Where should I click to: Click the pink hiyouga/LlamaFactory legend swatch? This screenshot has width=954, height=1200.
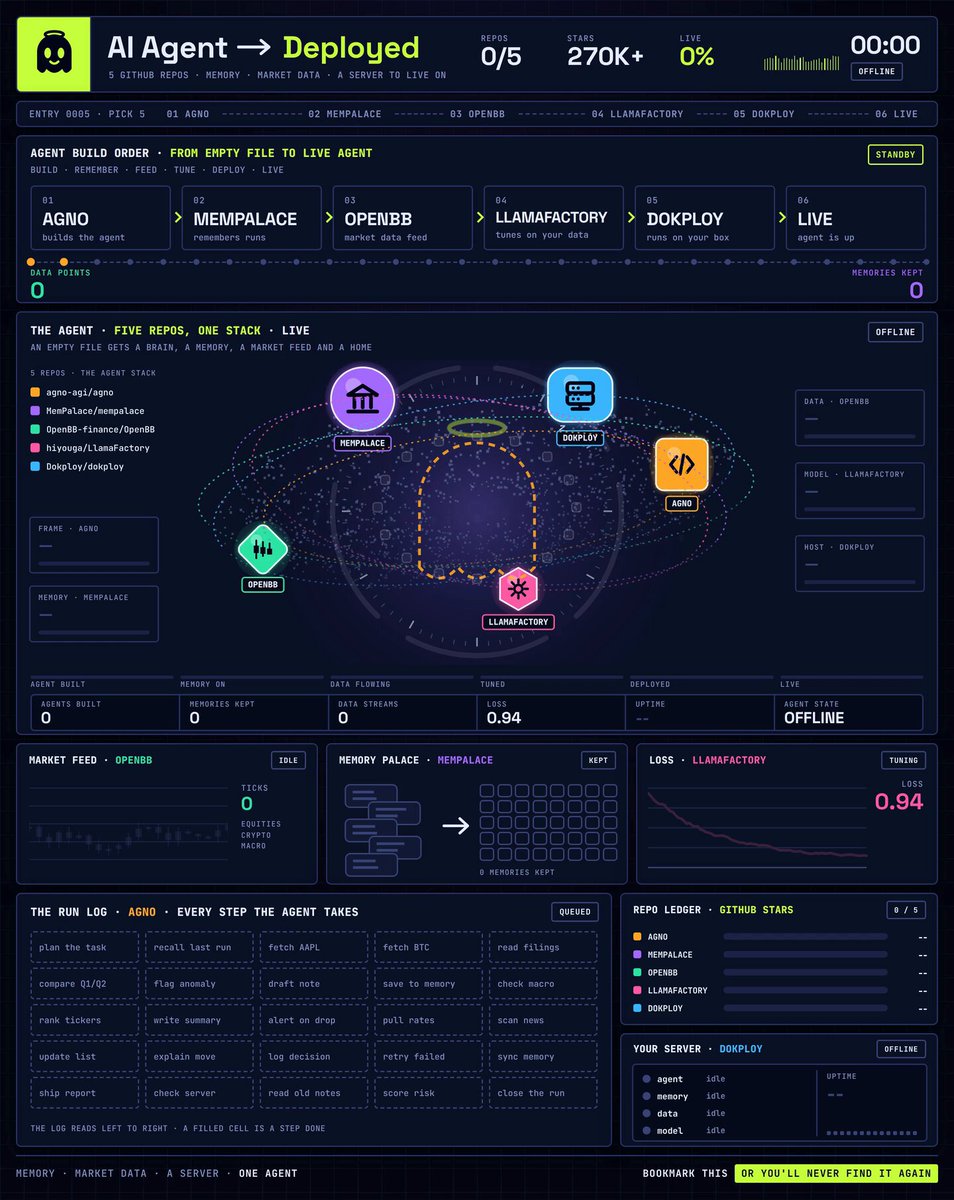coord(35,448)
